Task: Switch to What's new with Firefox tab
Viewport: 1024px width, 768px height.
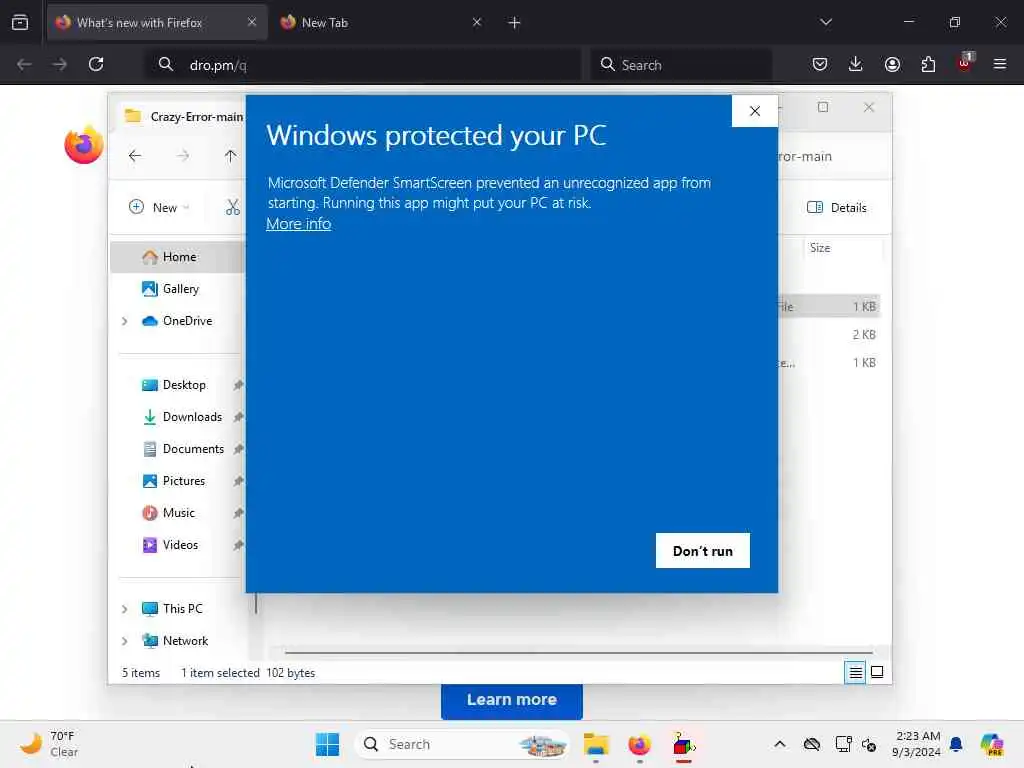Action: pos(157,23)
